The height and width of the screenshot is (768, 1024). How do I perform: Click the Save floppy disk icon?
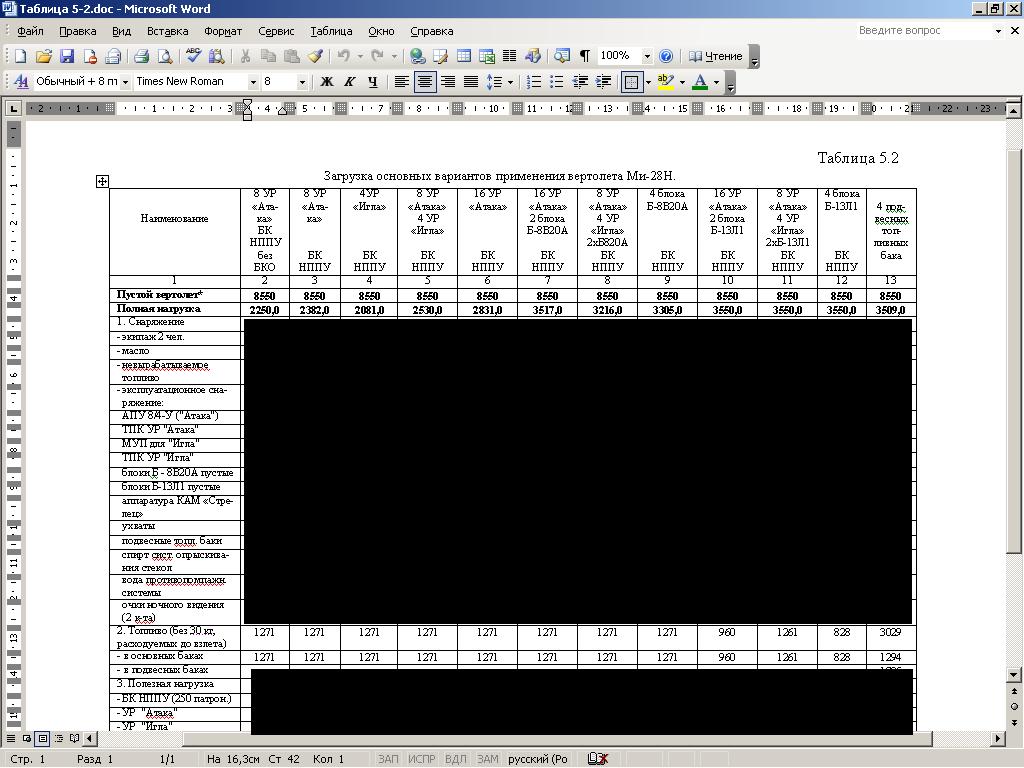tap(67, 56)
